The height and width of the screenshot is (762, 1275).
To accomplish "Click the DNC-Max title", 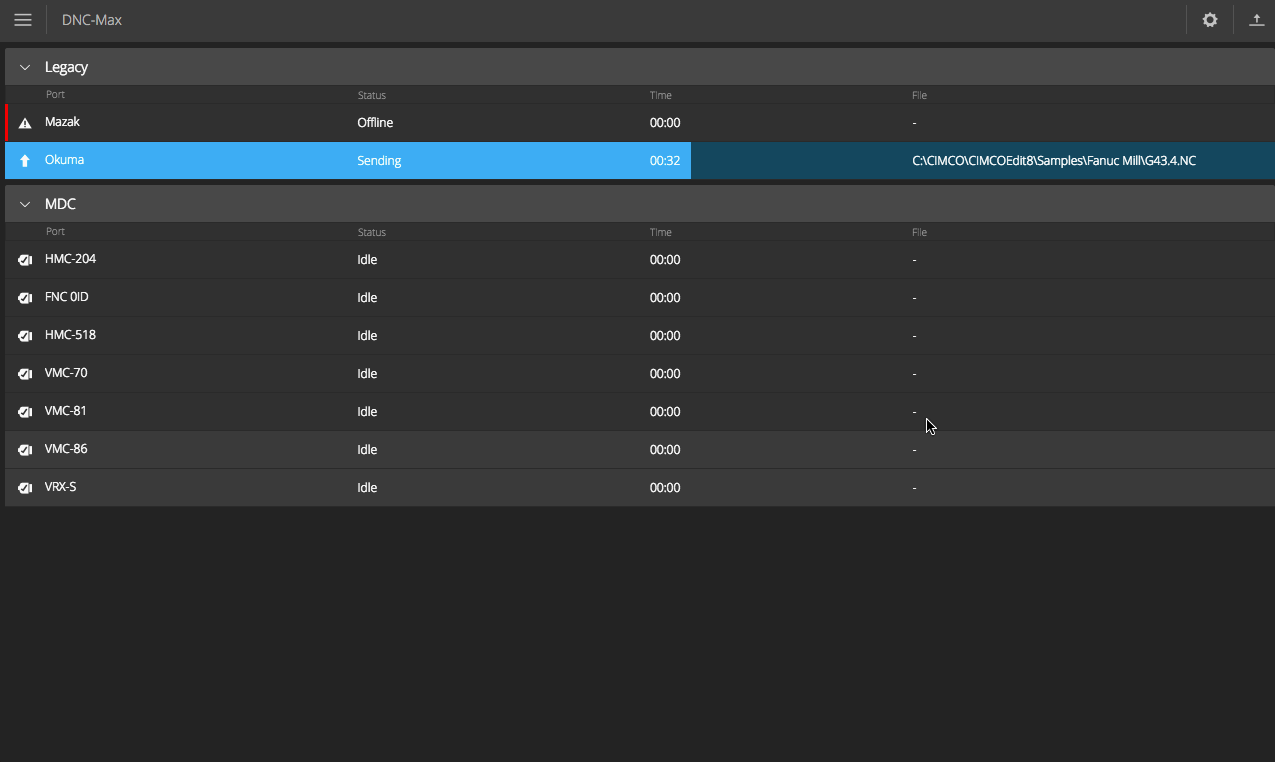I will click(x=92, y=20).
